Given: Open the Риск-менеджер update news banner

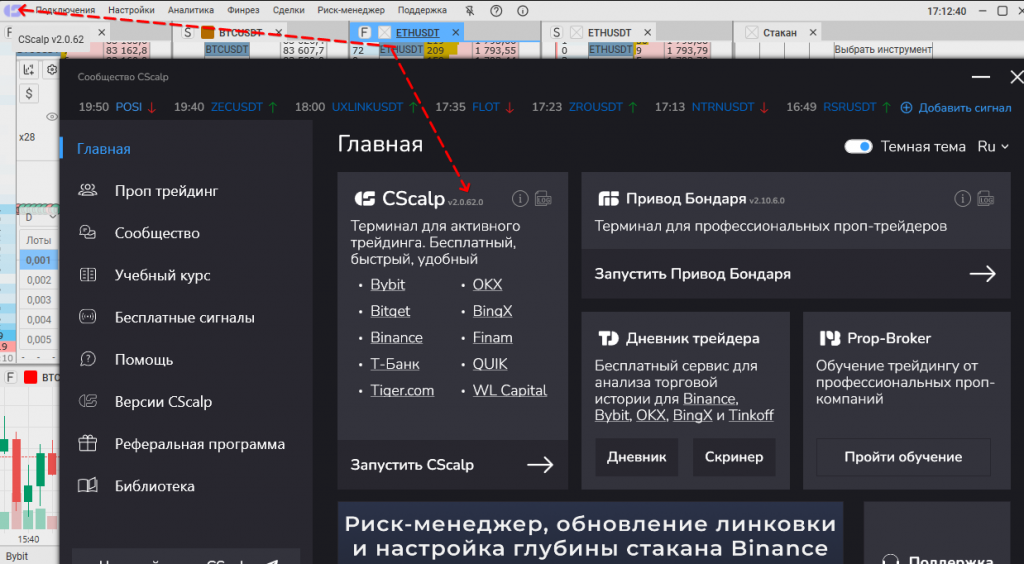Looking at the screenshot, I should [590, 533].
